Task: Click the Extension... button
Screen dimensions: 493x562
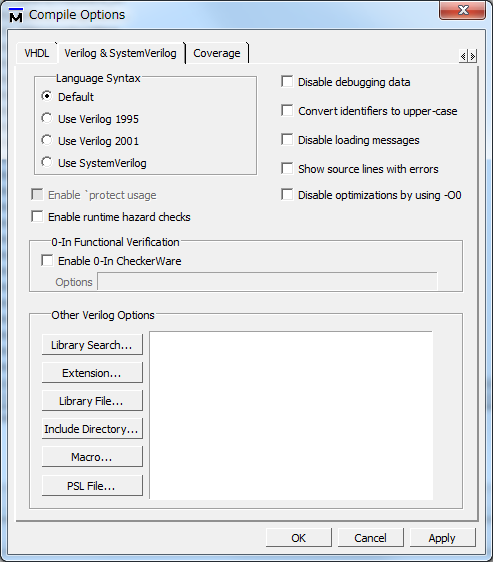Action: 92,373
